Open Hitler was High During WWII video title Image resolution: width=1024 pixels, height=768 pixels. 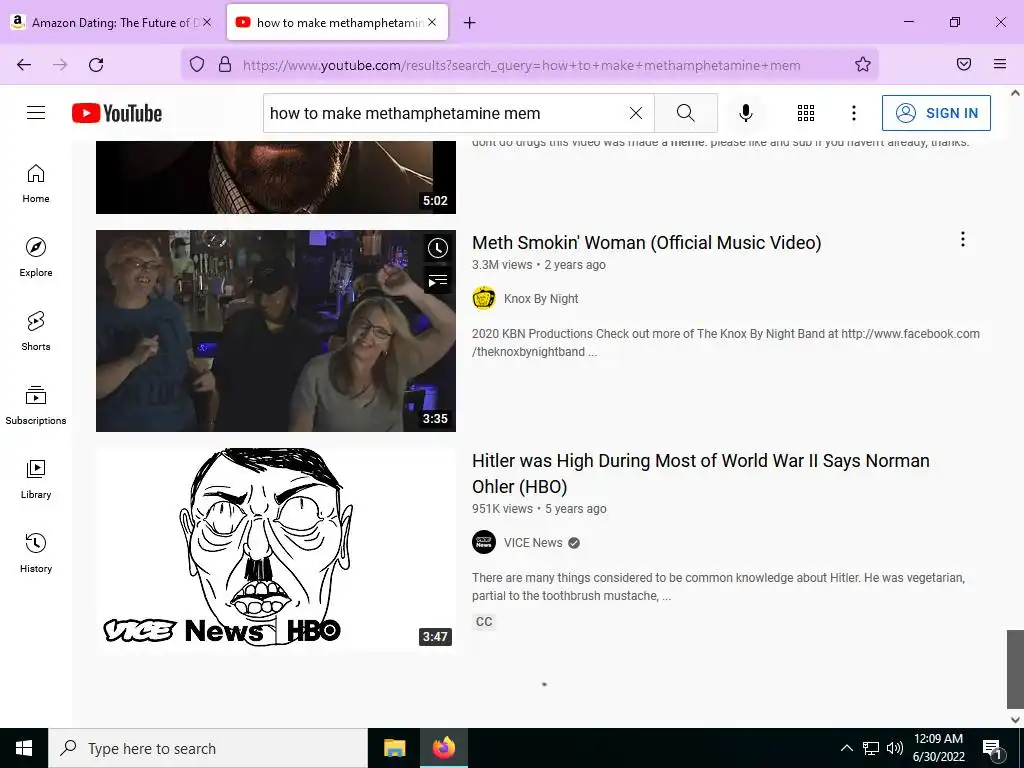tap(700, 473)
